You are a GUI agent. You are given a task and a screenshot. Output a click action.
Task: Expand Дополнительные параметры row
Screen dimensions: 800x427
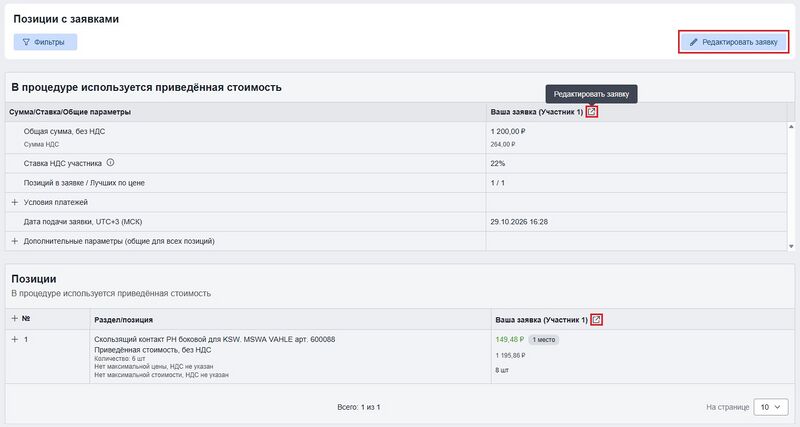(15, 241)
